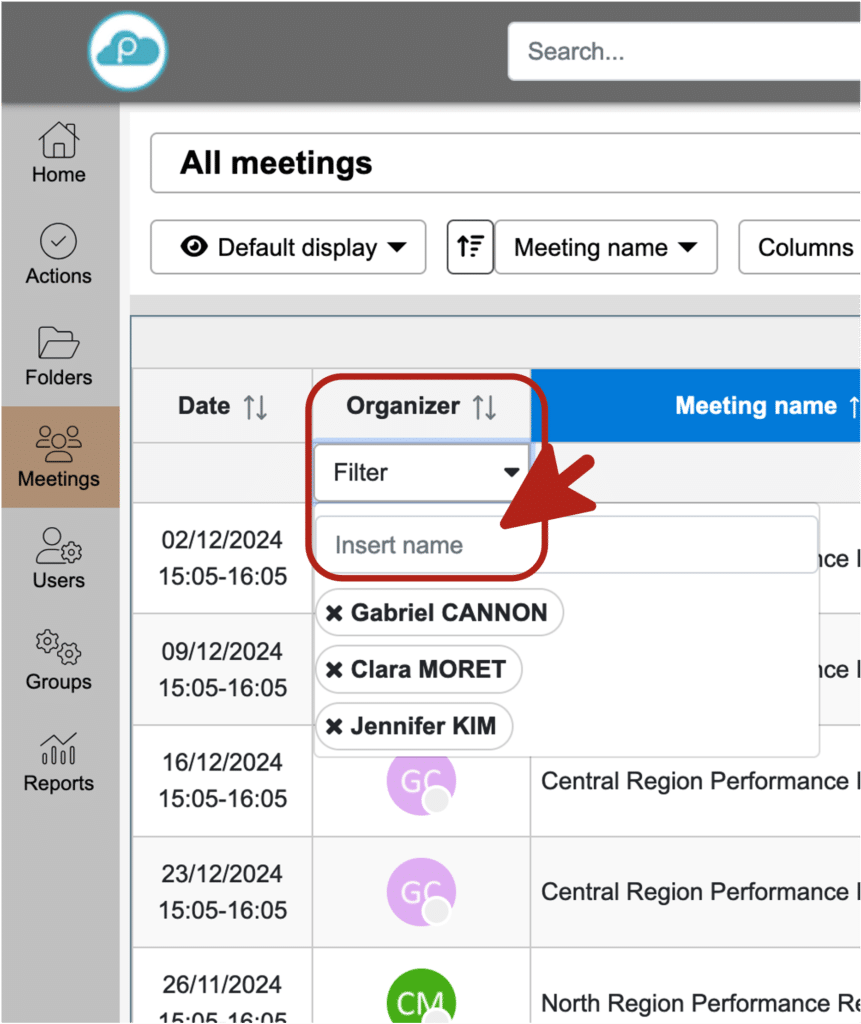Select the Meetings sidebar tab
Viewport: 861px width, 1024px height.
[x=59, y=456]
